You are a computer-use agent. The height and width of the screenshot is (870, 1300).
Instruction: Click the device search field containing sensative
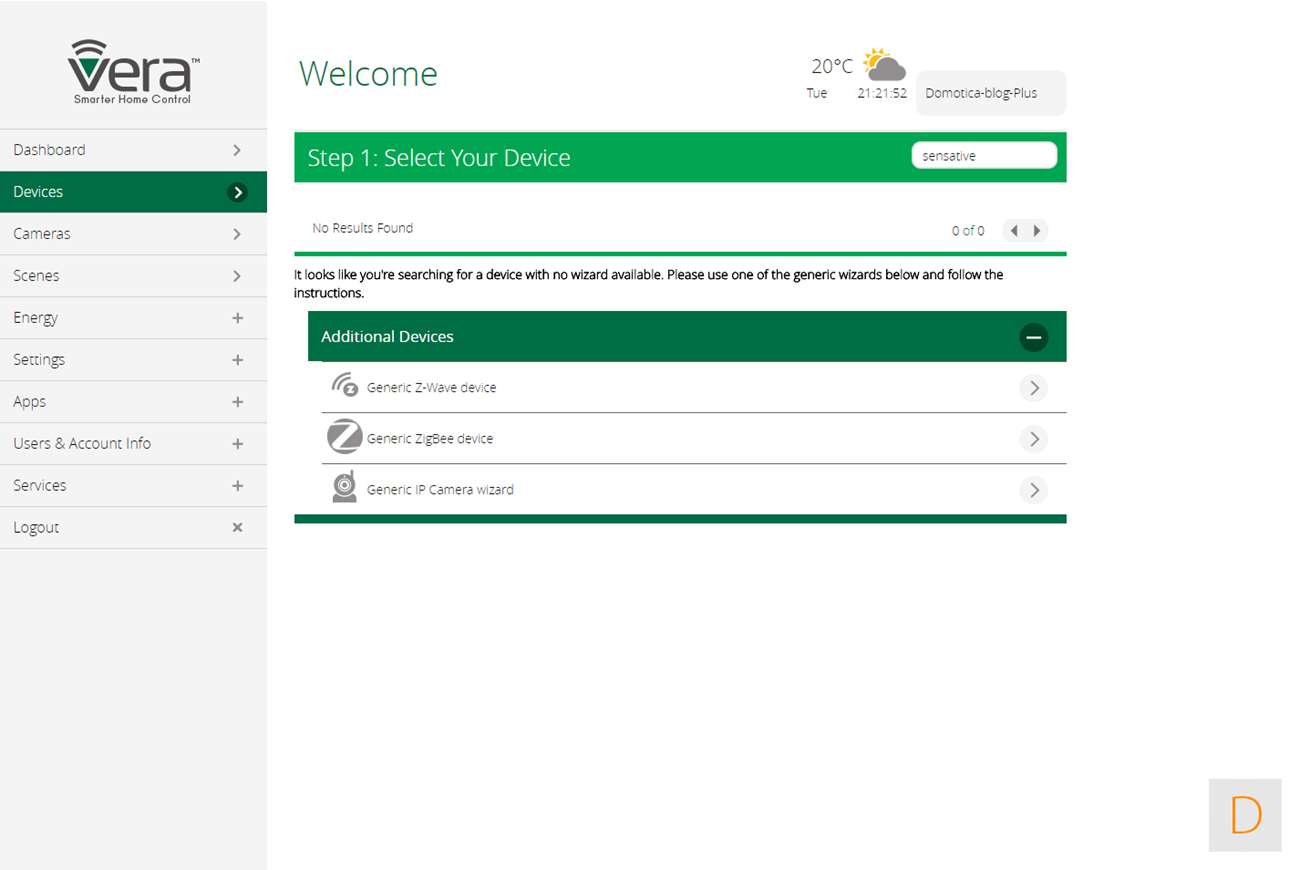(983, 156)
